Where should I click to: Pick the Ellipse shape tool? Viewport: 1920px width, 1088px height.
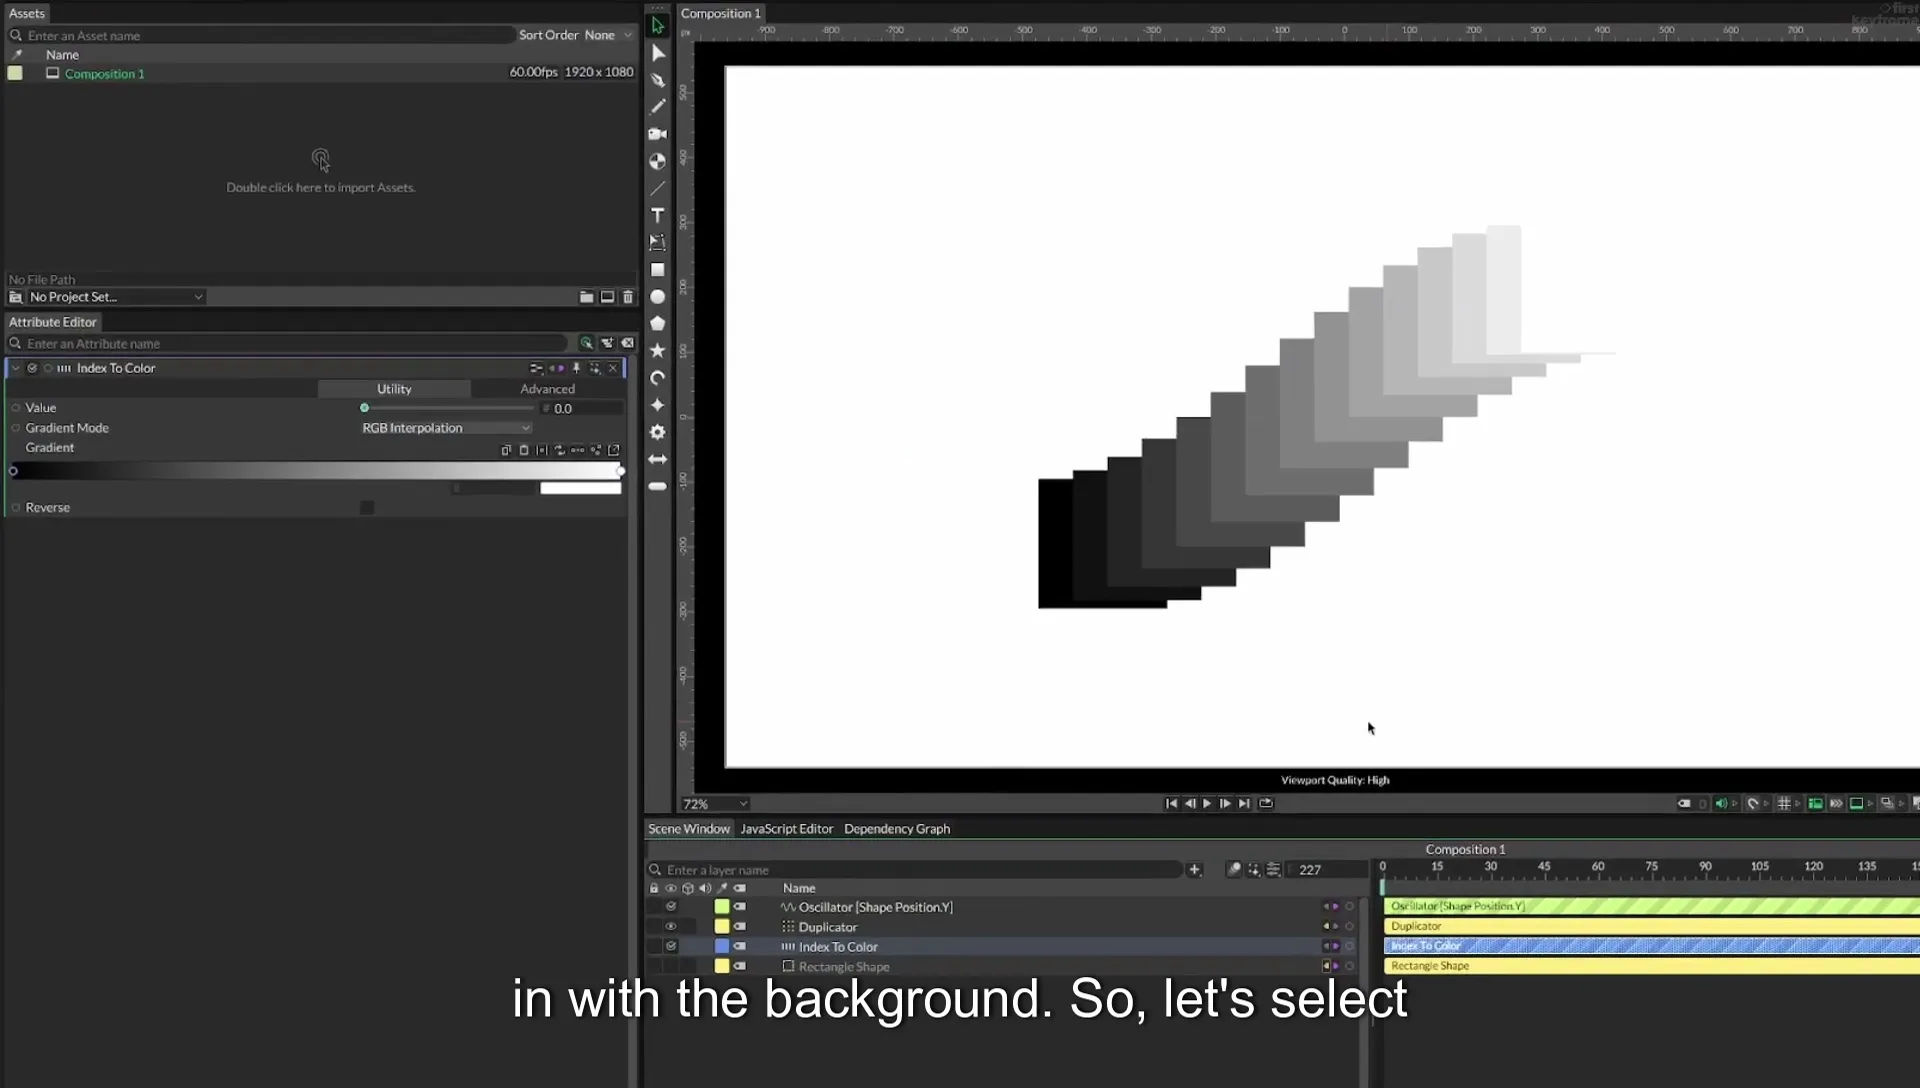tap(657, 297)
